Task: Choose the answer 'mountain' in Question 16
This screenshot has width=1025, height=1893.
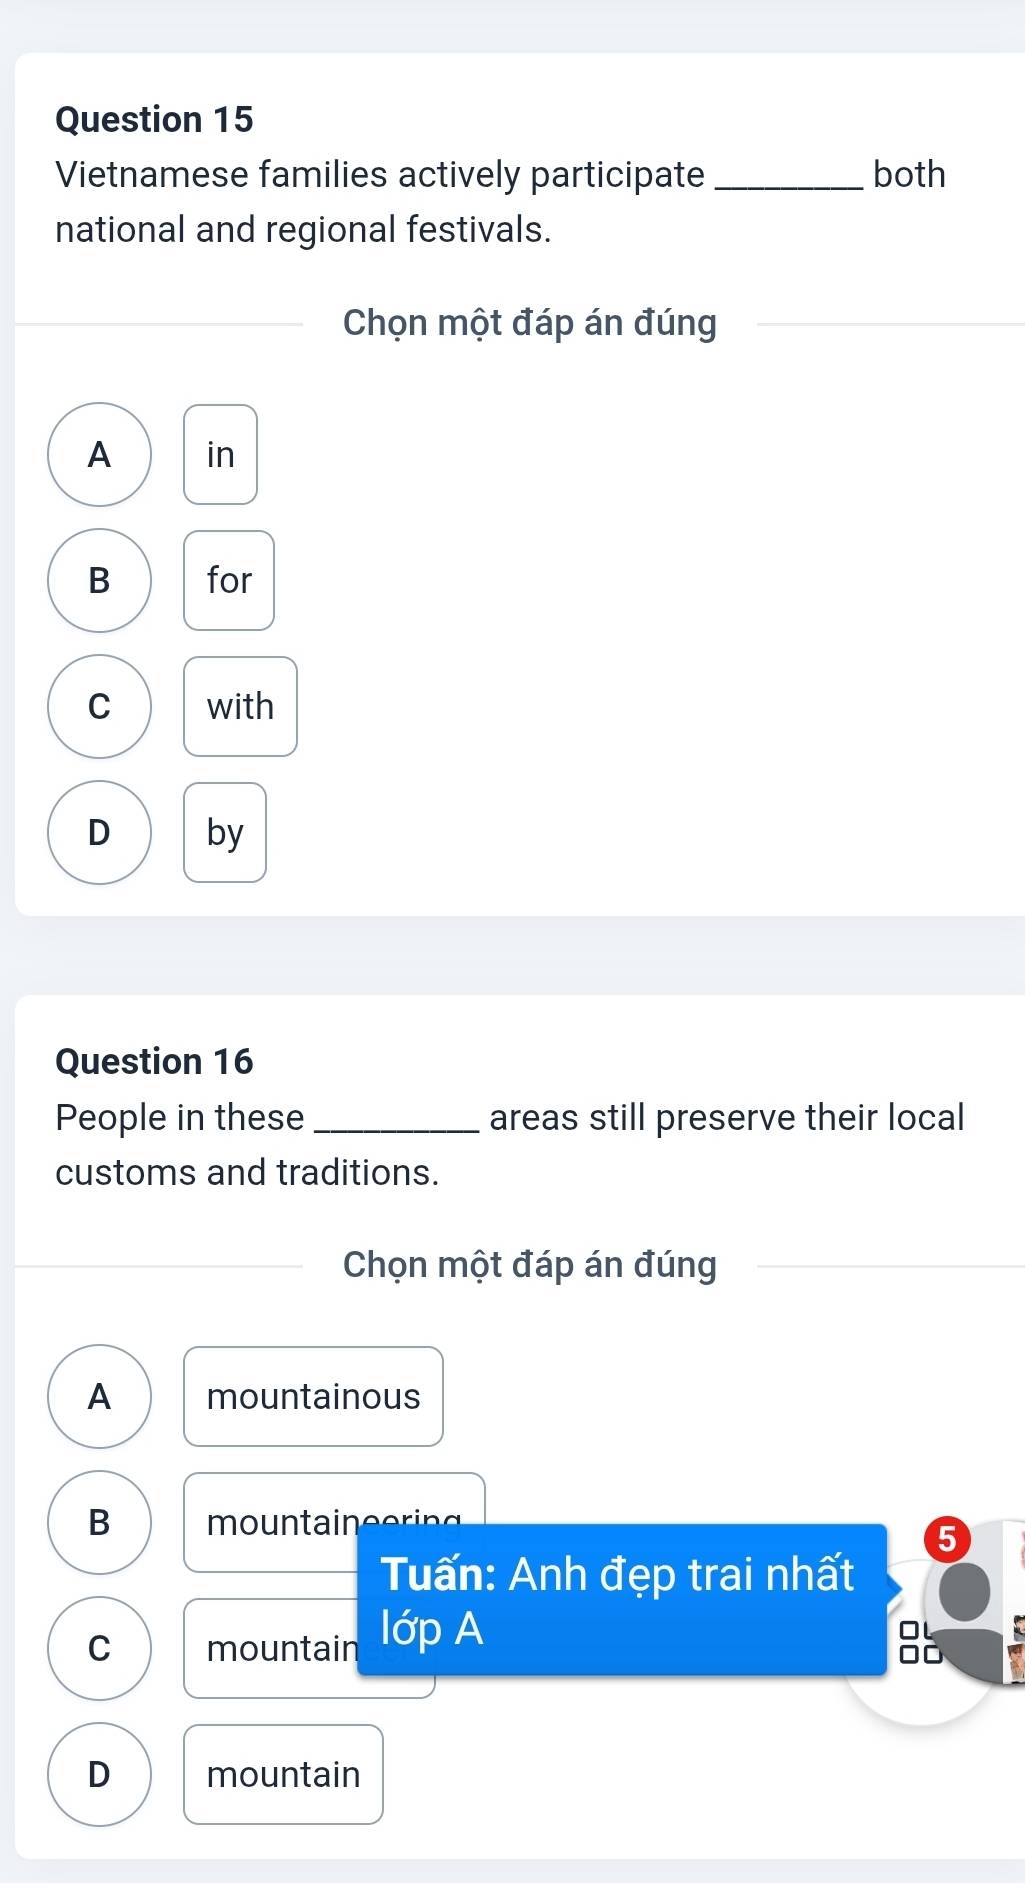Action: tap(283, 1774)
